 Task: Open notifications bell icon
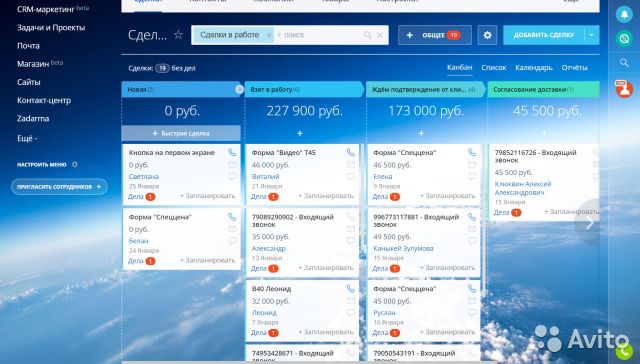(x=624, y=14)
